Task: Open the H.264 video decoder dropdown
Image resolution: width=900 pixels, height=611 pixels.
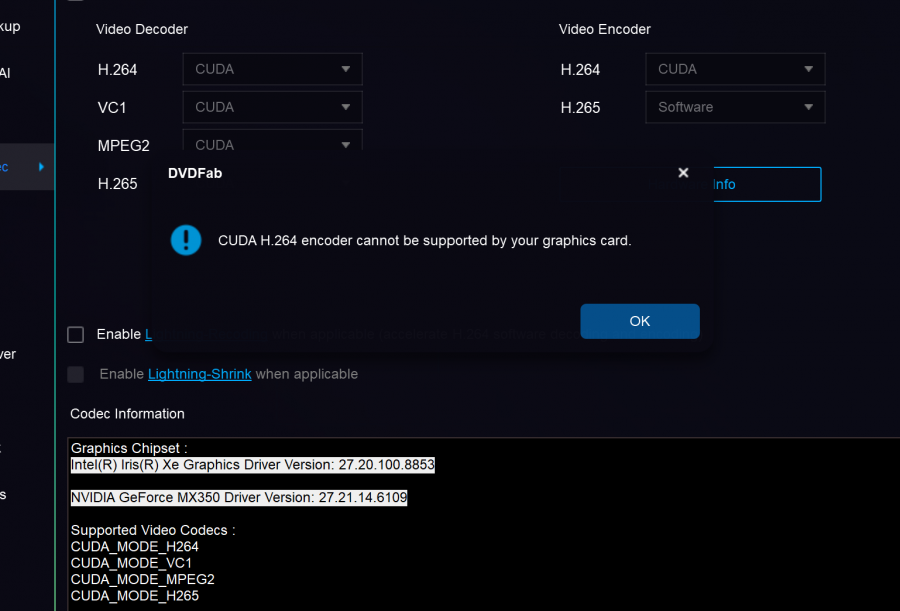Action: [273, 69]
